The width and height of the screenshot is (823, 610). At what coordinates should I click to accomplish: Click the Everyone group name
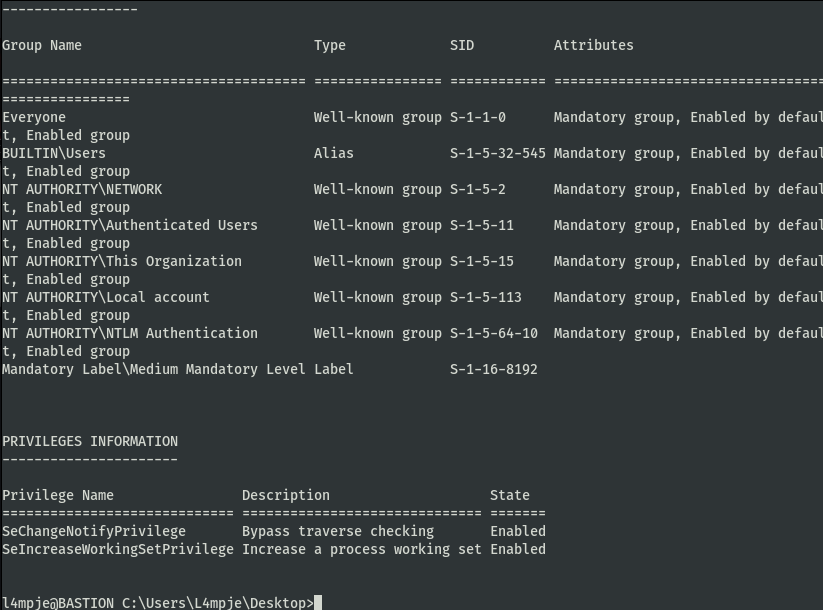click(x=34, y=118)
